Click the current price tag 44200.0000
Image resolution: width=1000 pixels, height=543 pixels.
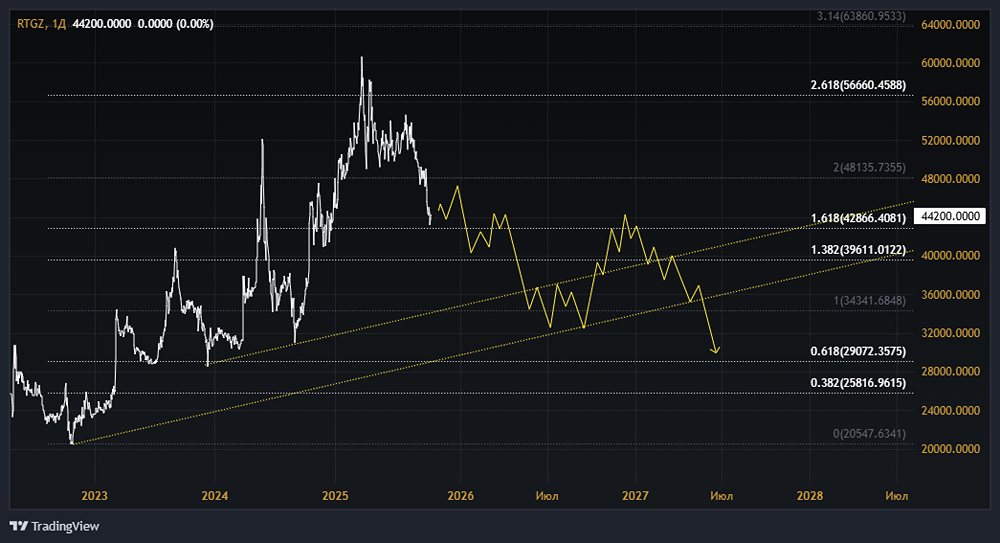click(x=950, y=216)
